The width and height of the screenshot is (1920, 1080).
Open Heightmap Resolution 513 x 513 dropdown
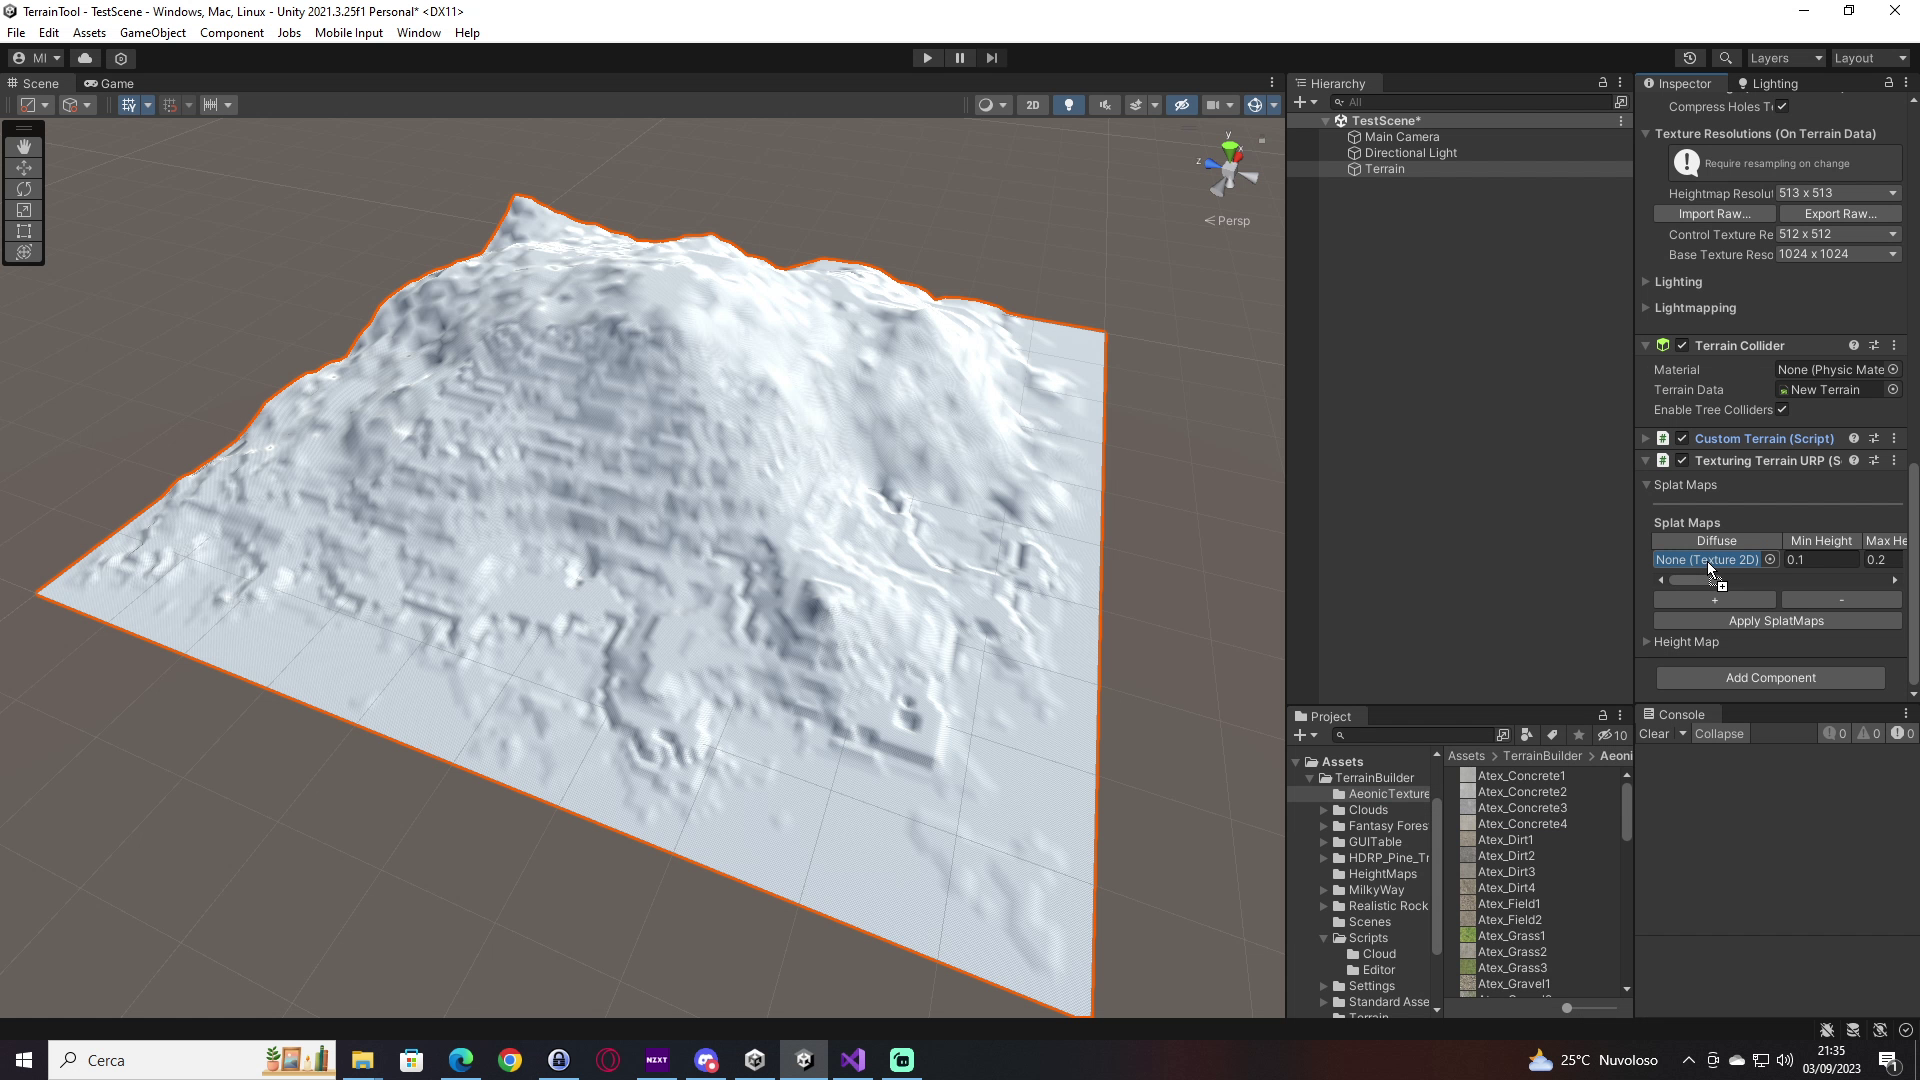click(1838, 193)
